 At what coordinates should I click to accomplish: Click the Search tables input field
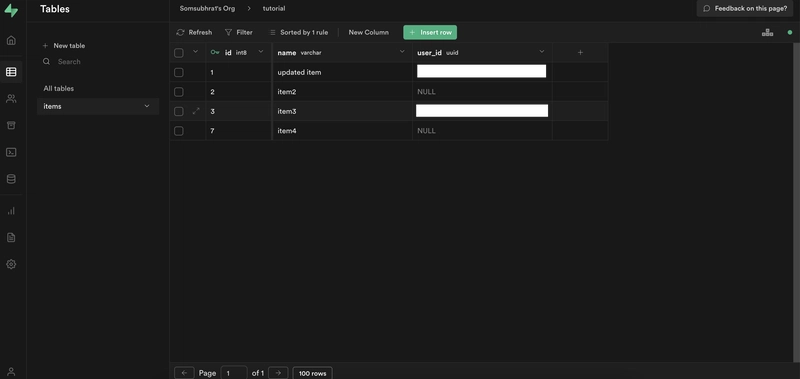tap(98, 61)
